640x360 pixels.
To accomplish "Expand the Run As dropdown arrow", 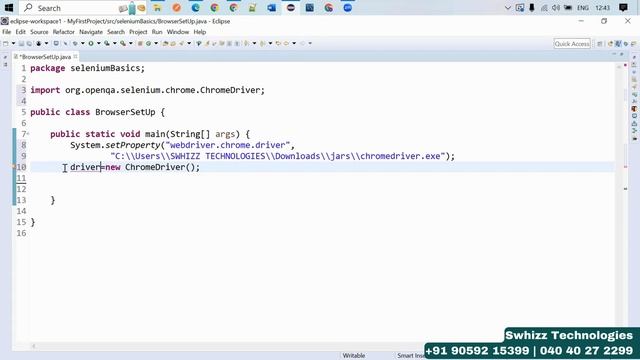I will click(x=98, y=43).
